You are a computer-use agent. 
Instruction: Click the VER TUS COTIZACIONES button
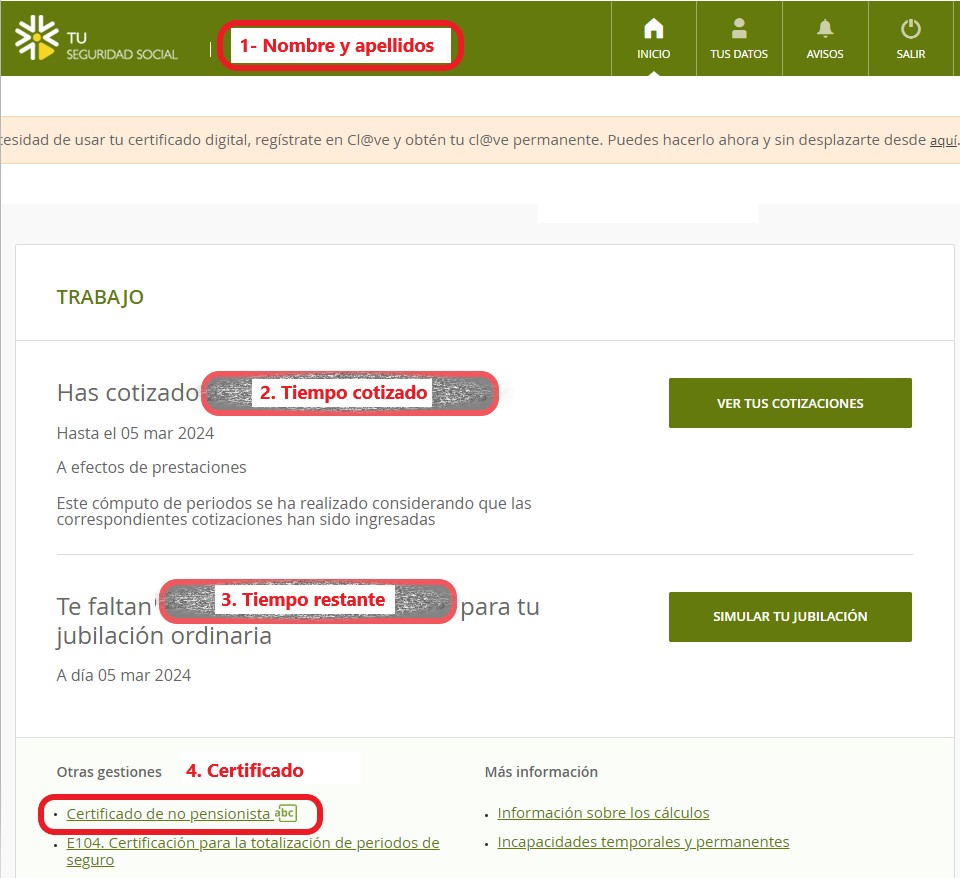click(x=790, y=403)
